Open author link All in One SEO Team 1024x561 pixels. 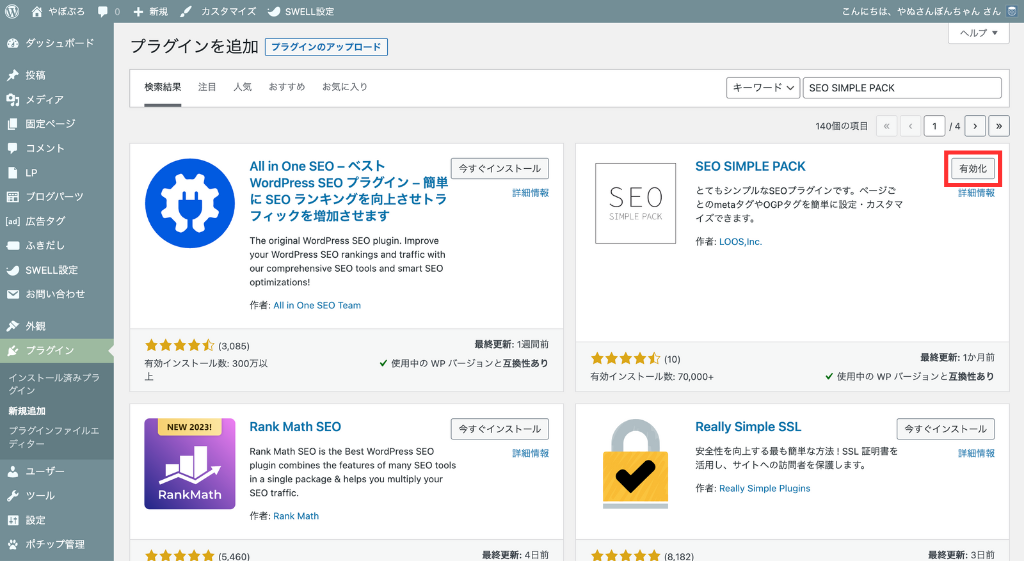(x=317, y=305)
